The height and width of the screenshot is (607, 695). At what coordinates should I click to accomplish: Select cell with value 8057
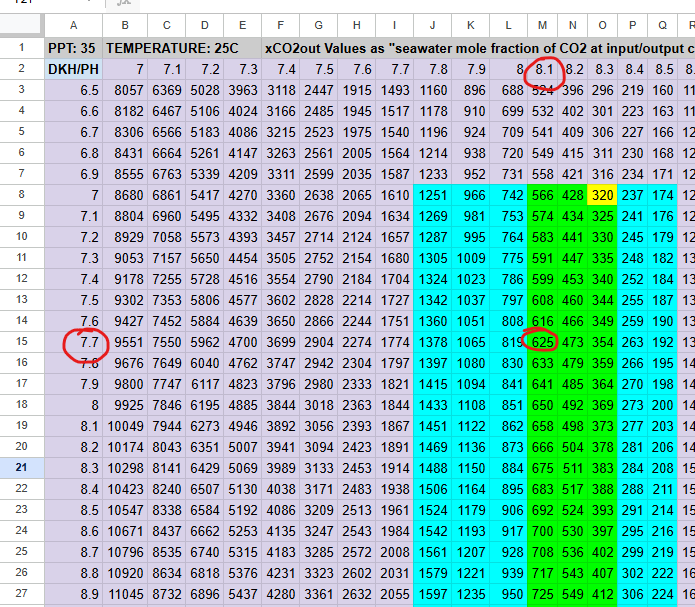pyautogui.click(x=124, y=90)
